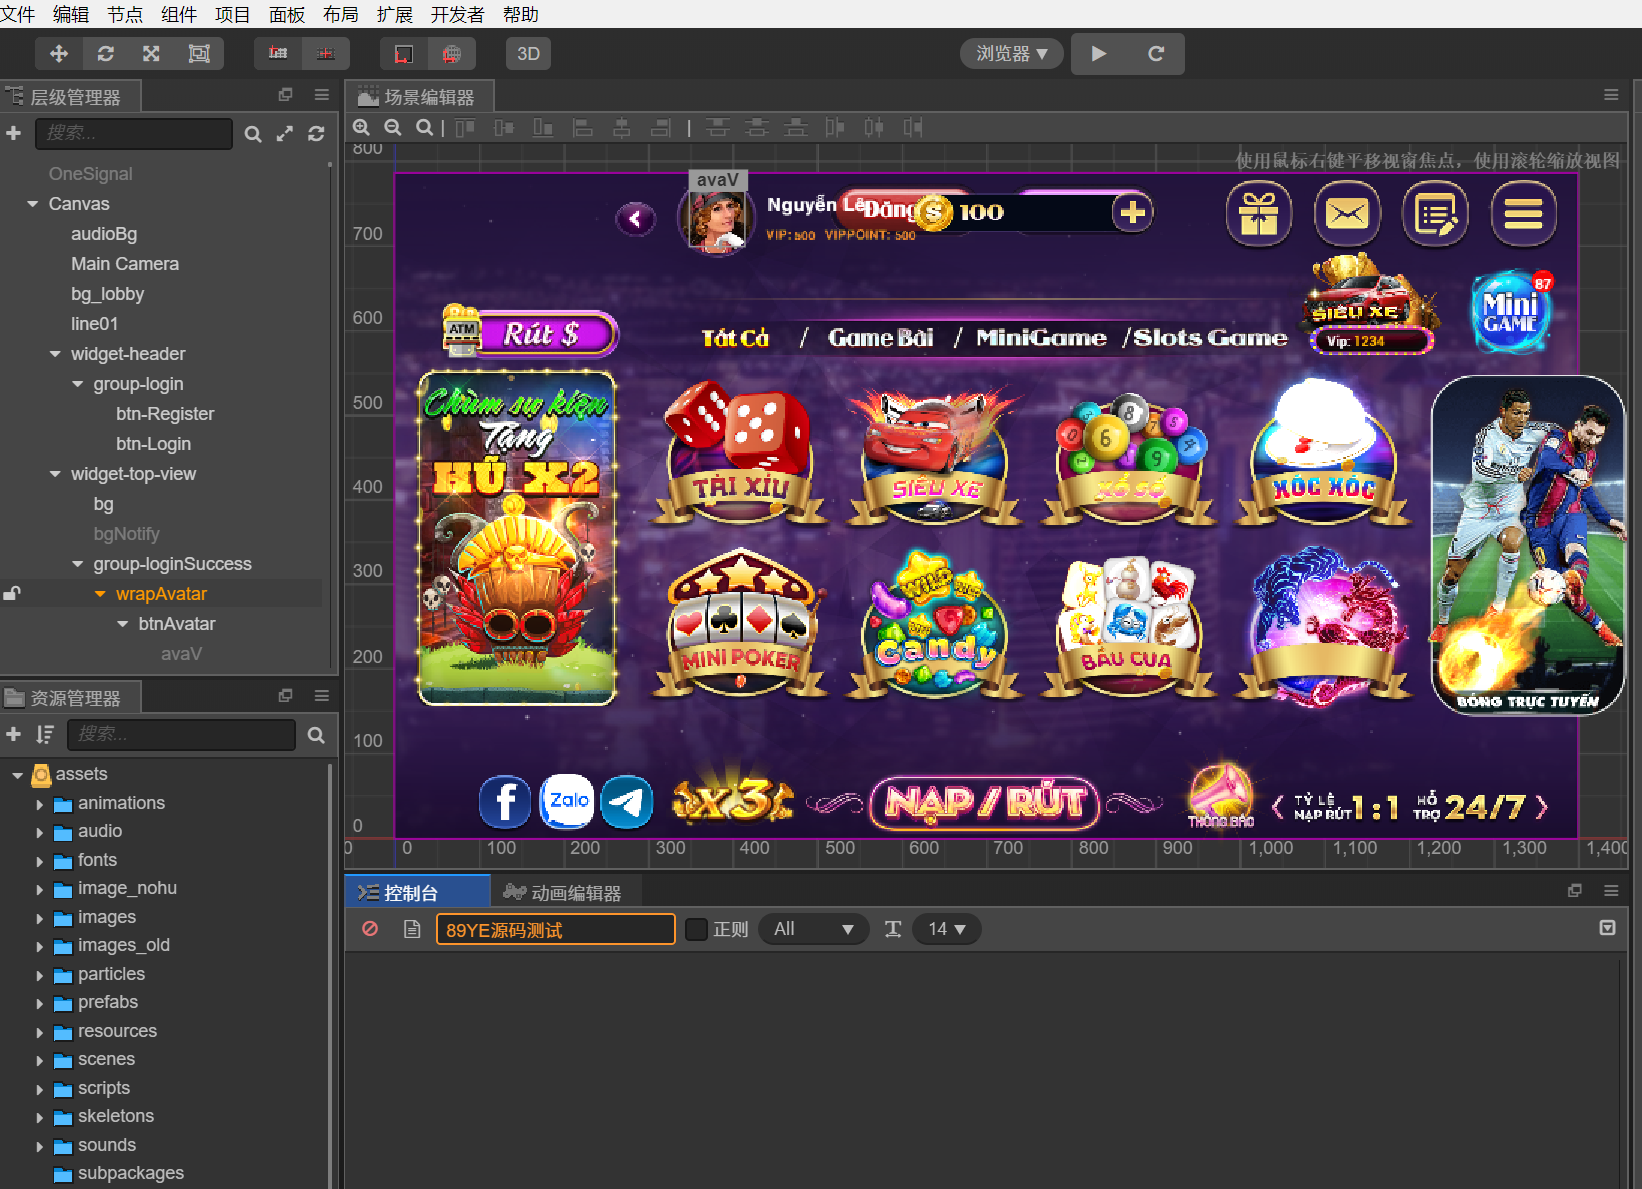Screen dimensions: 1642x1189
Task: Collapse the widget-header node
Action: click(56, 354)
